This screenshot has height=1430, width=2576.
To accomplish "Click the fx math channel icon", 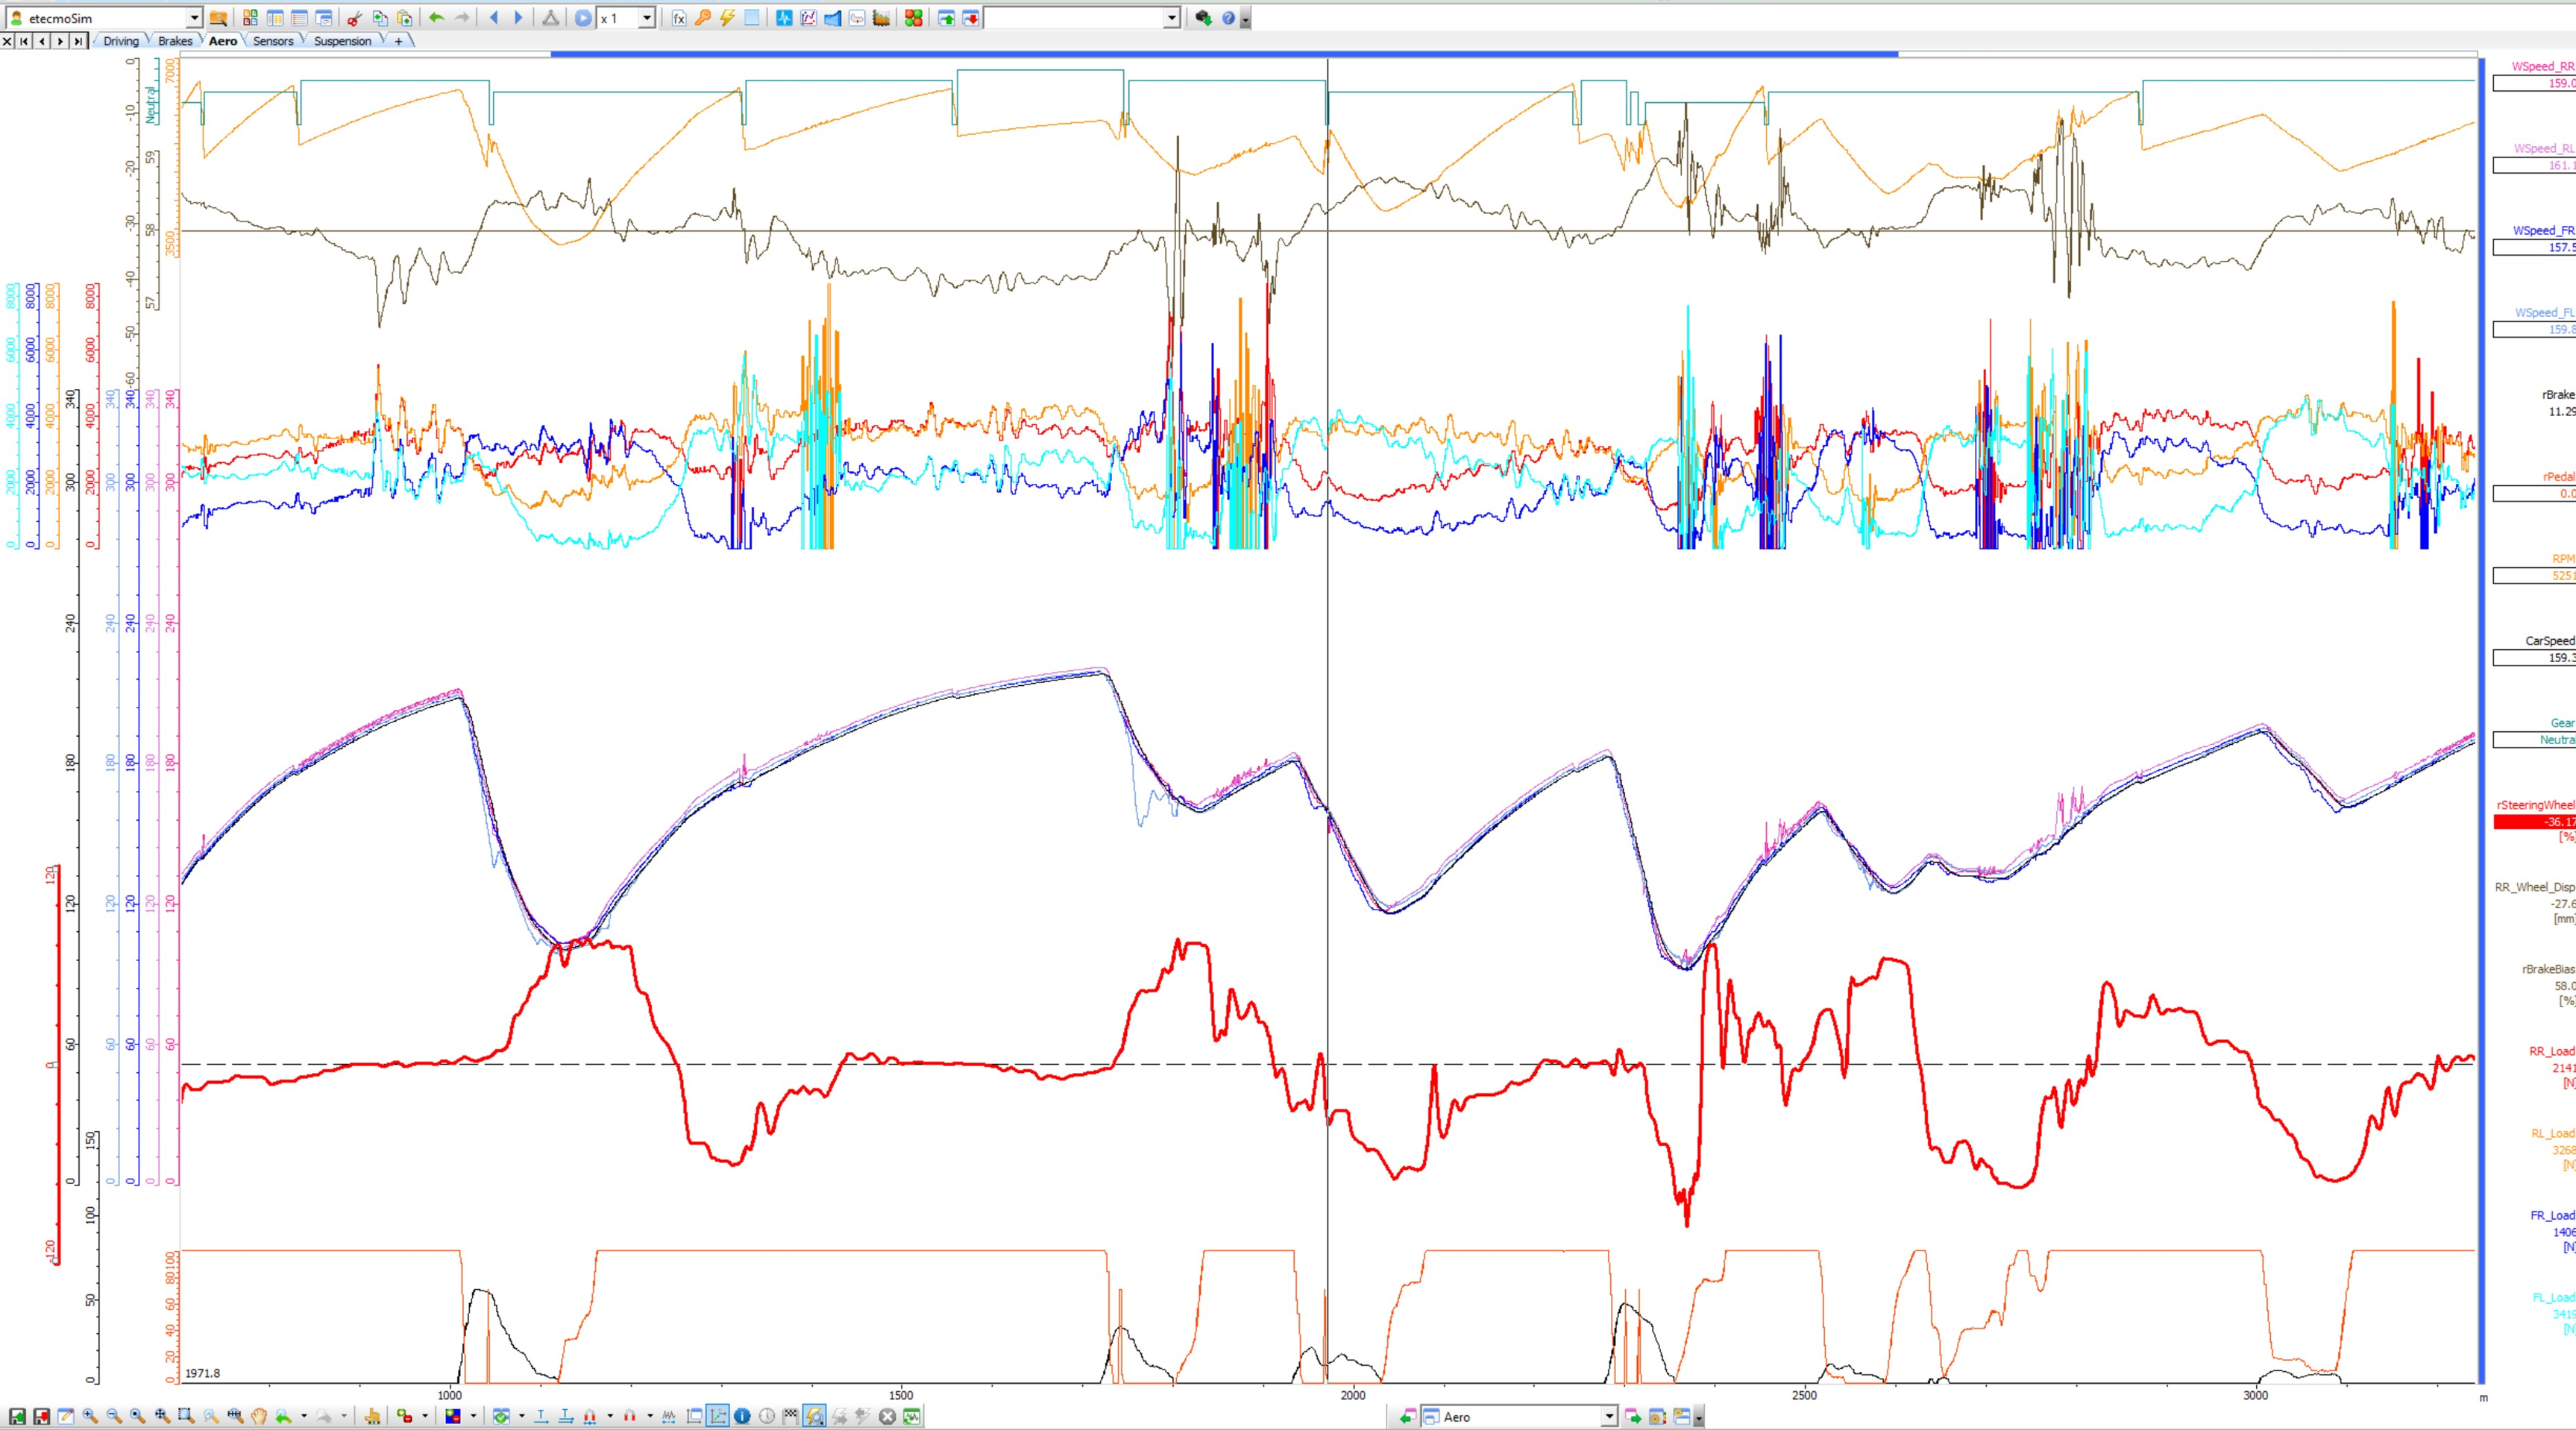I will point(679,18).
